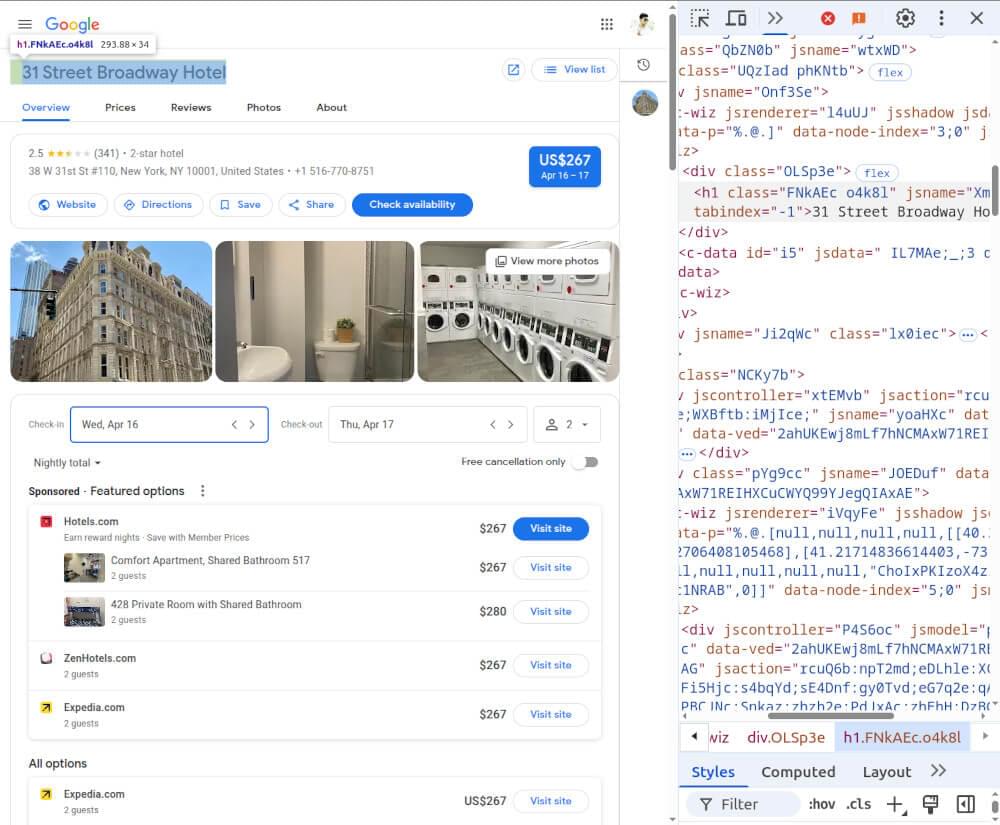
Task: Toggle :hov element state pane
Action: 822,804
